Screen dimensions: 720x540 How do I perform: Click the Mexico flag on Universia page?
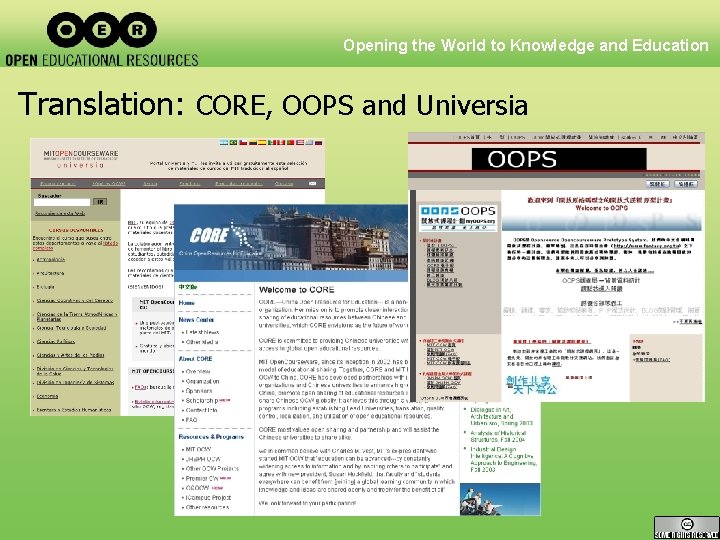(x=272, y=142)
